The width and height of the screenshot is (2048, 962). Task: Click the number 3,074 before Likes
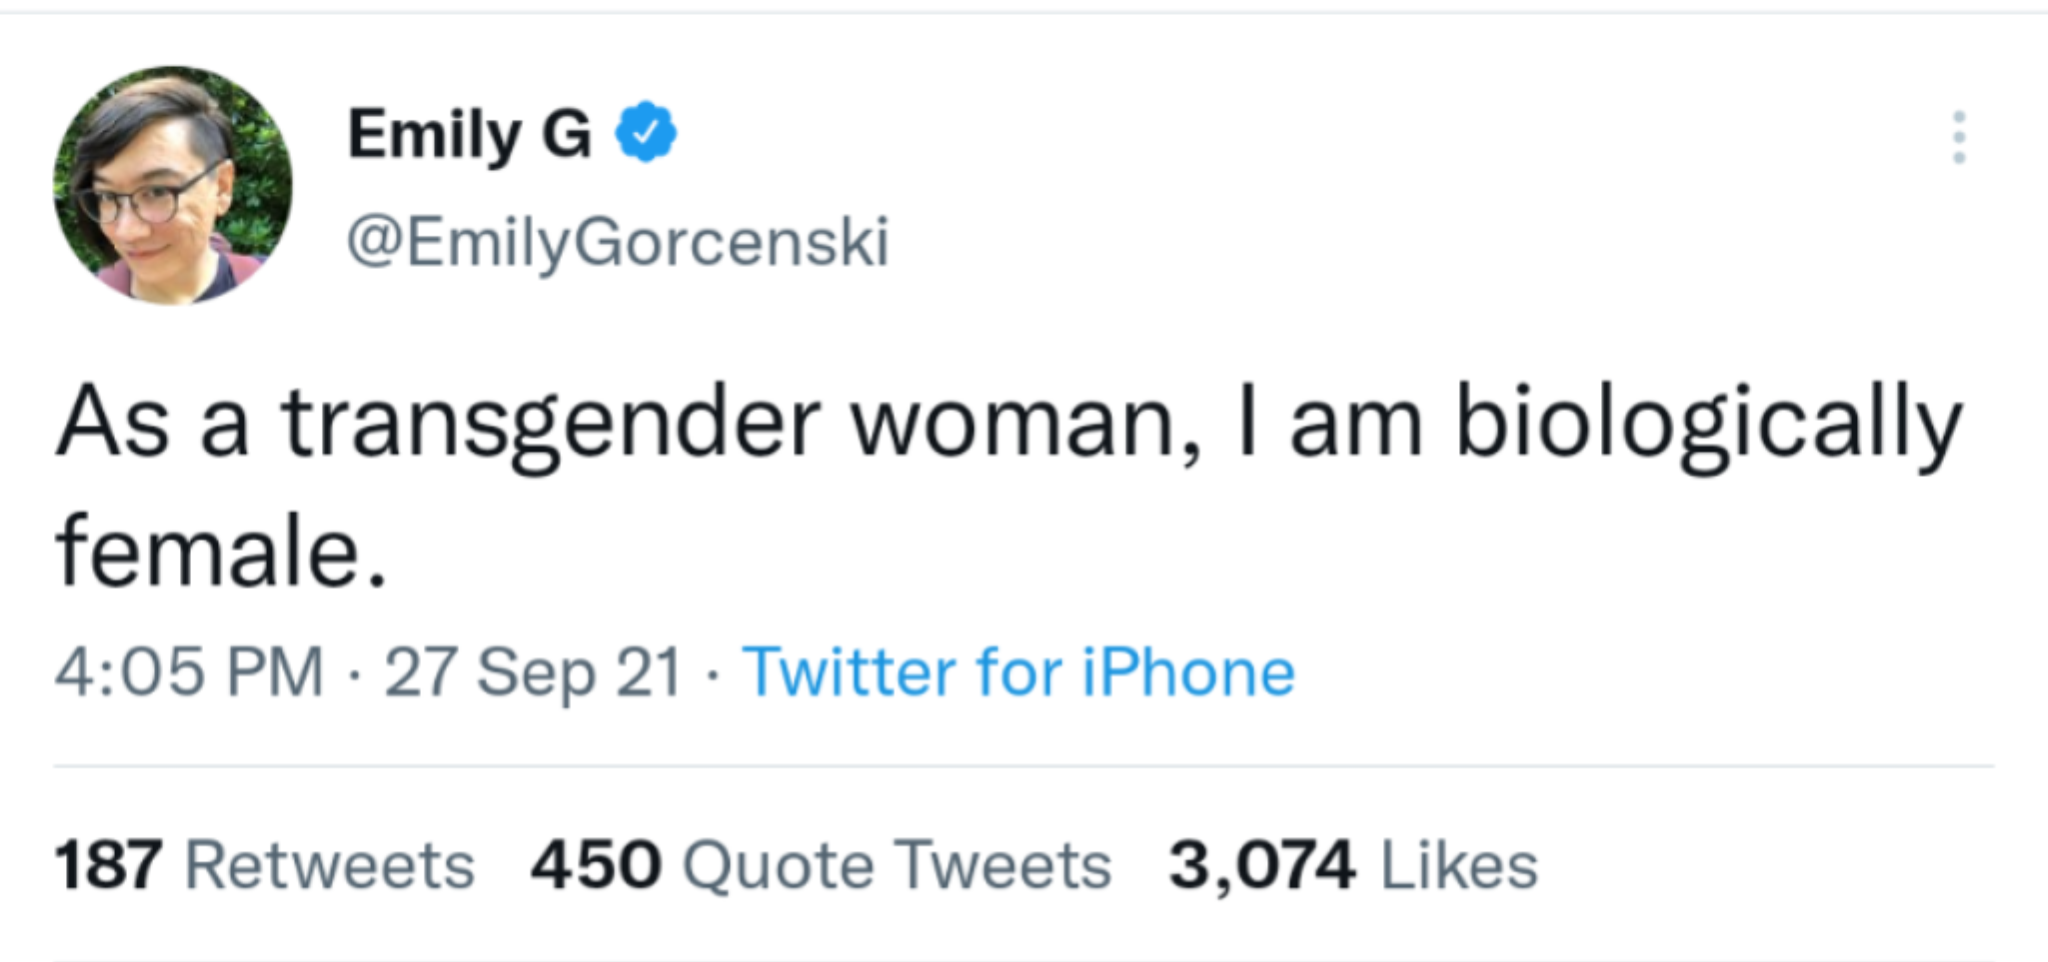[1262, 865]
